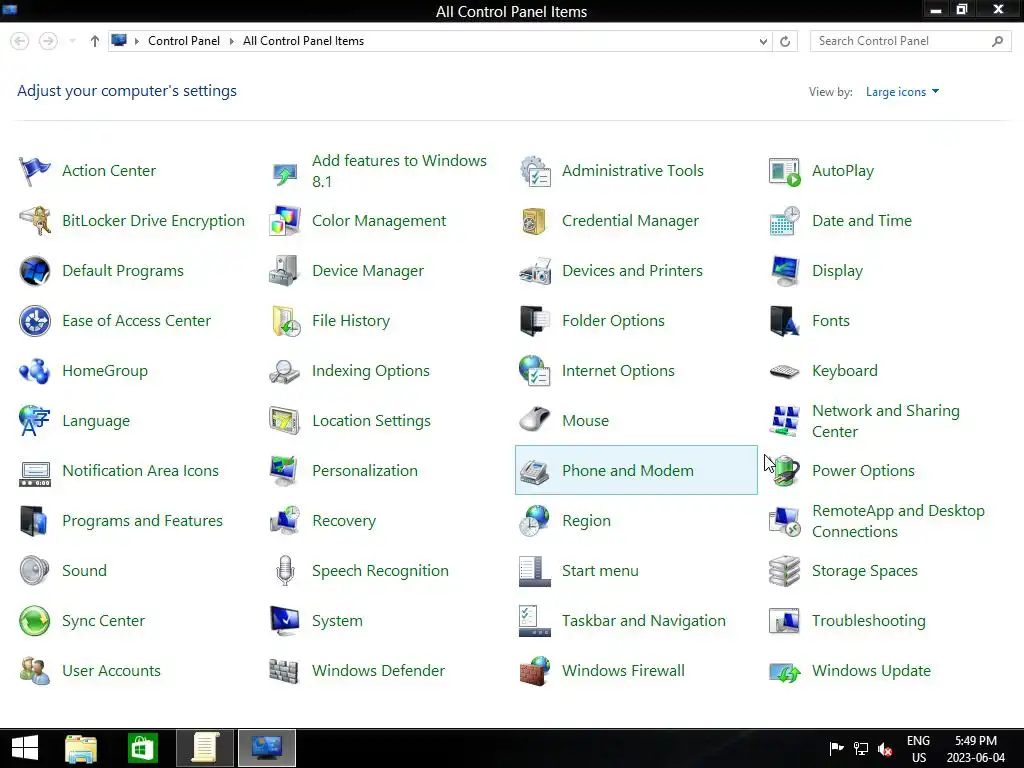Screen dimensions: 1024x768
Task: Open the Display link
Action: pyautogui.click(x=837, y=271)
